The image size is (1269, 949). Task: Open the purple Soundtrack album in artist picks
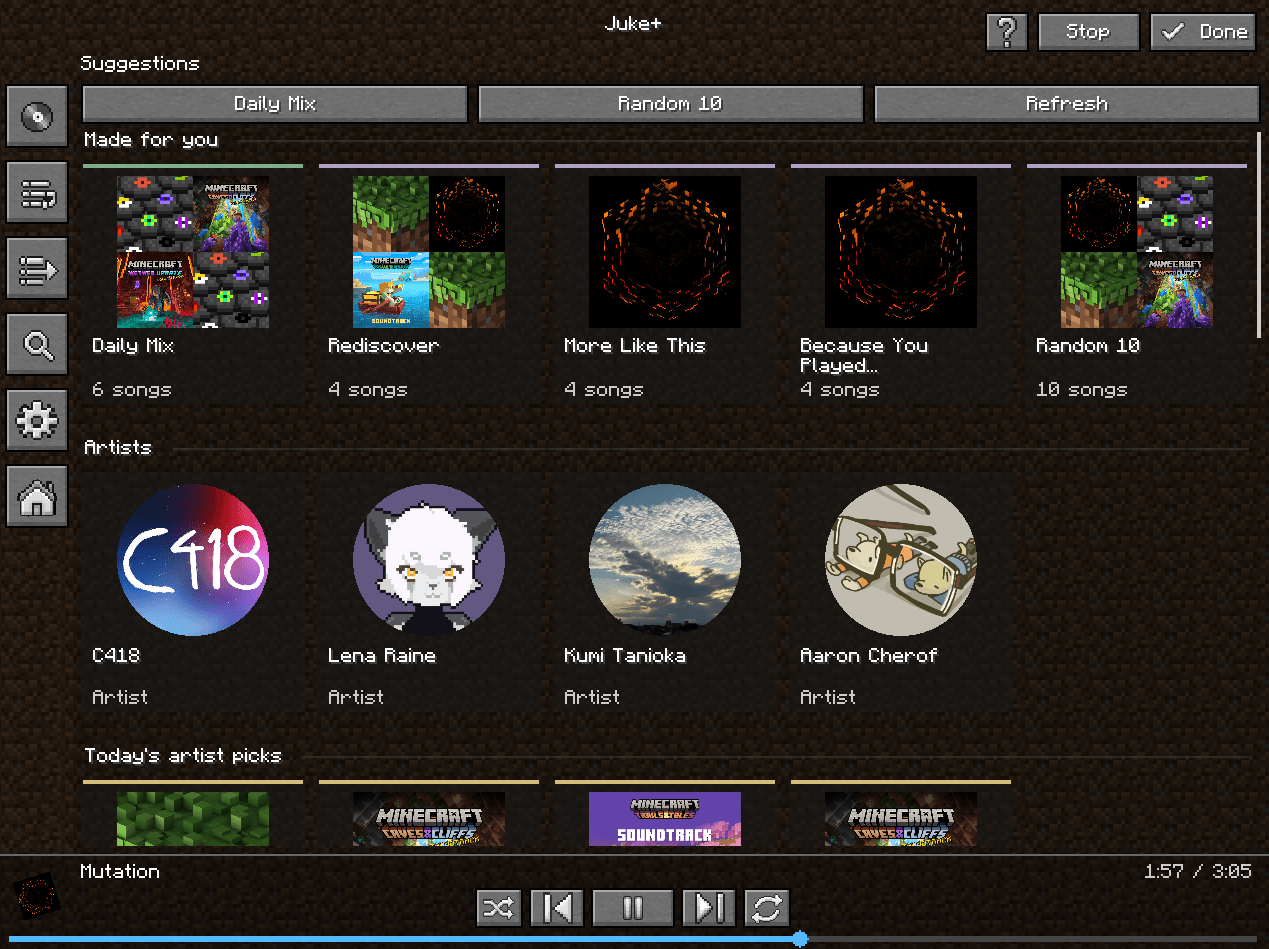(665, 819)
